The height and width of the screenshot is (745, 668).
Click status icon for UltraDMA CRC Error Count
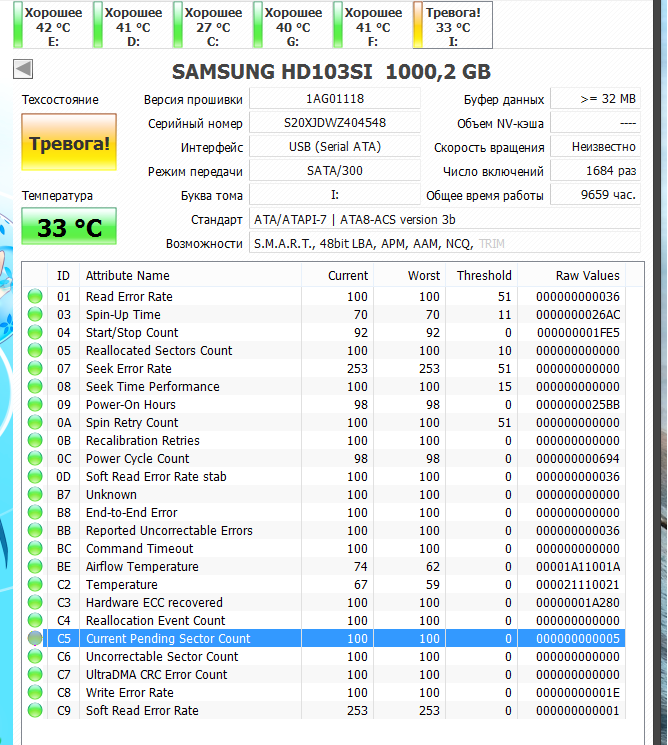(35, 674)
